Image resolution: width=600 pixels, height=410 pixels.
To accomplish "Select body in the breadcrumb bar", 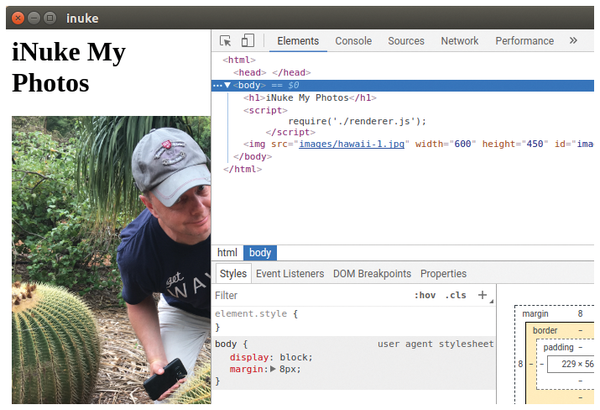I will click(260, 253).
